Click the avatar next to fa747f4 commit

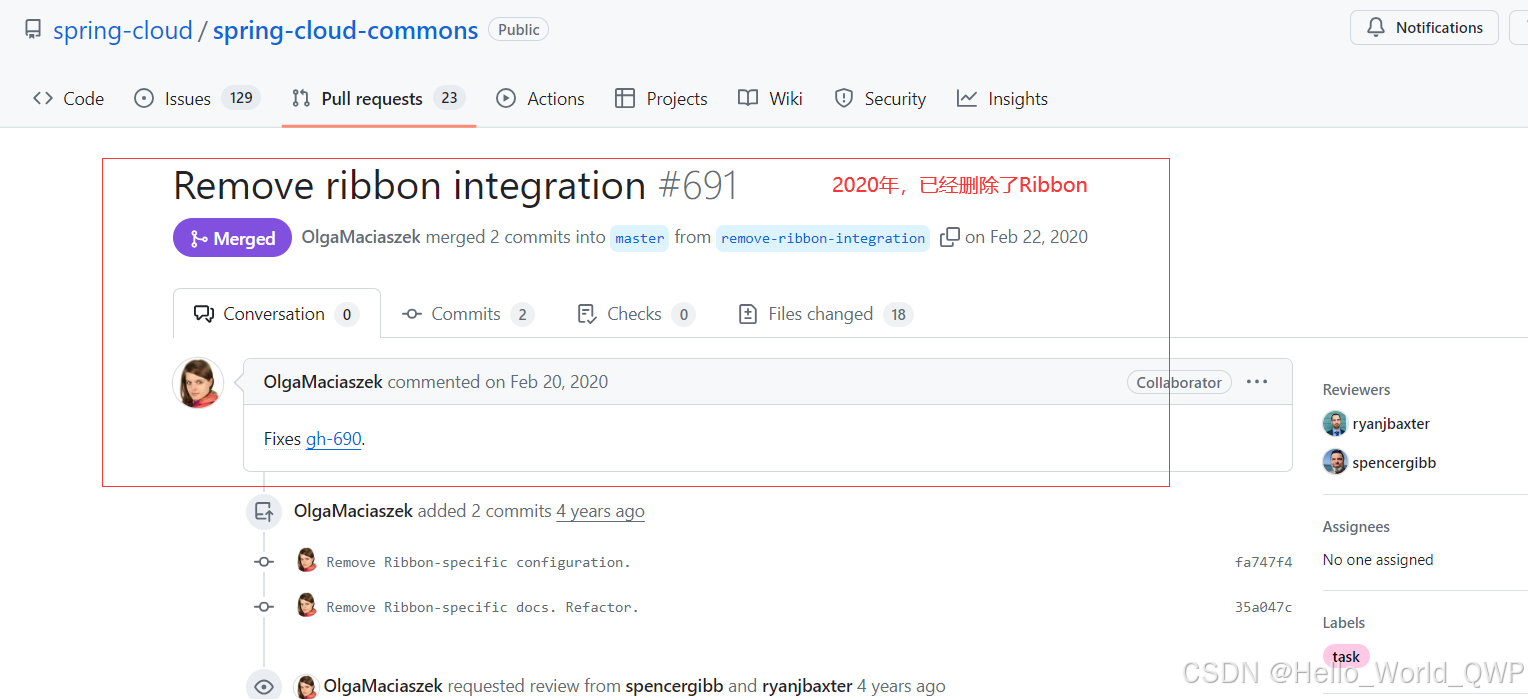coord(307,560)
